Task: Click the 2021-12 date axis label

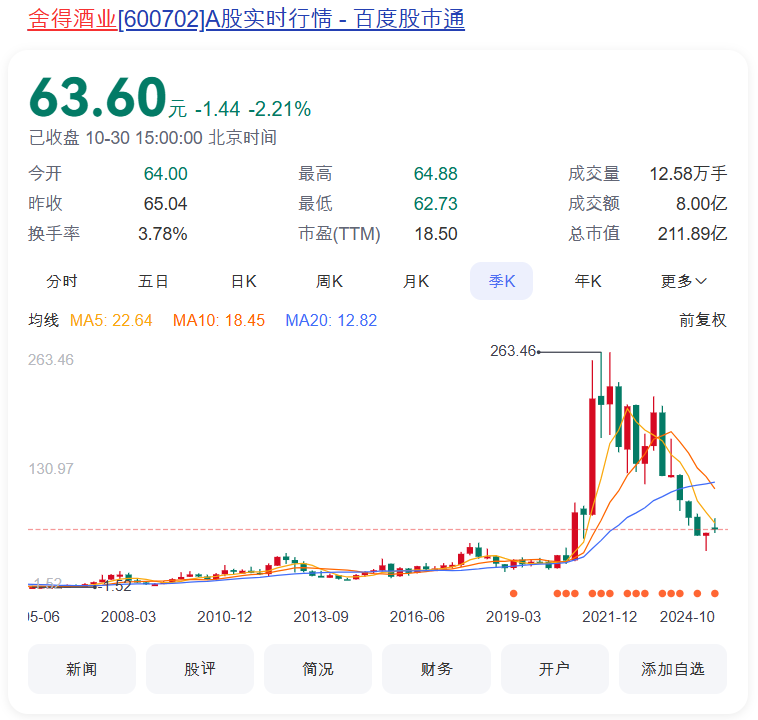Action: pyautogui.click(x=610, y=617)
